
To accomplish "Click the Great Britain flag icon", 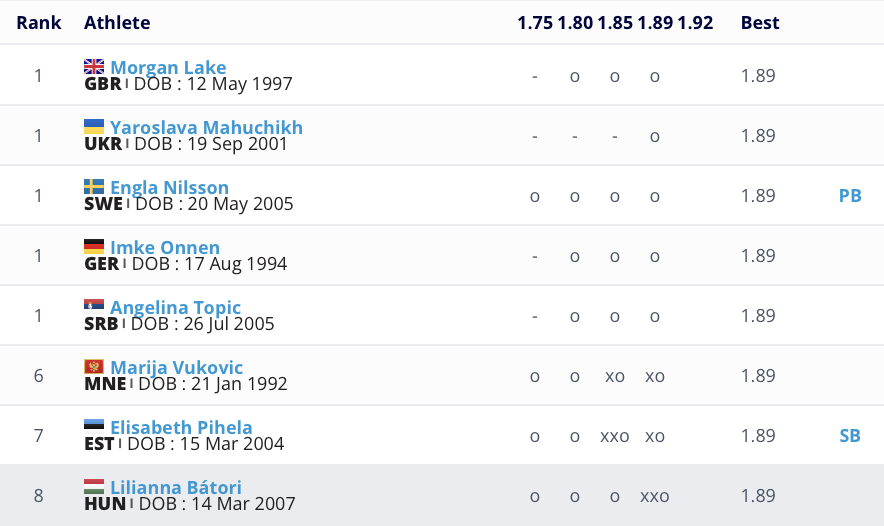I will pos(94,67).
